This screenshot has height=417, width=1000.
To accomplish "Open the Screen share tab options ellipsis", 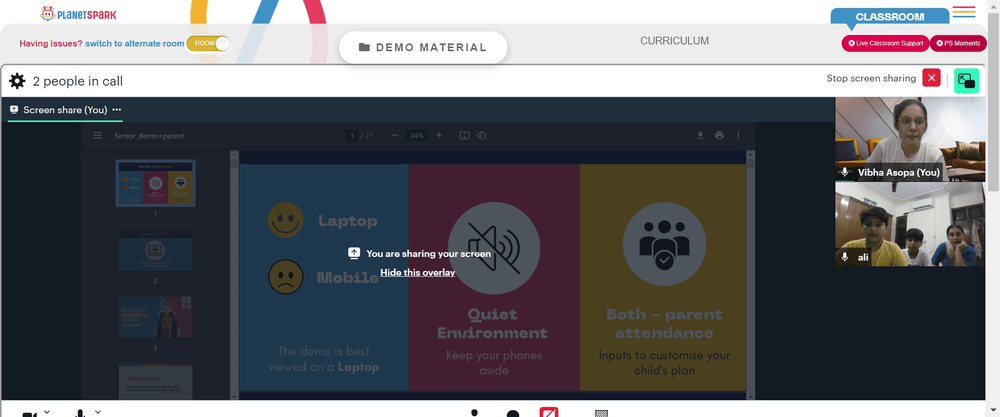I will [117, 110].
